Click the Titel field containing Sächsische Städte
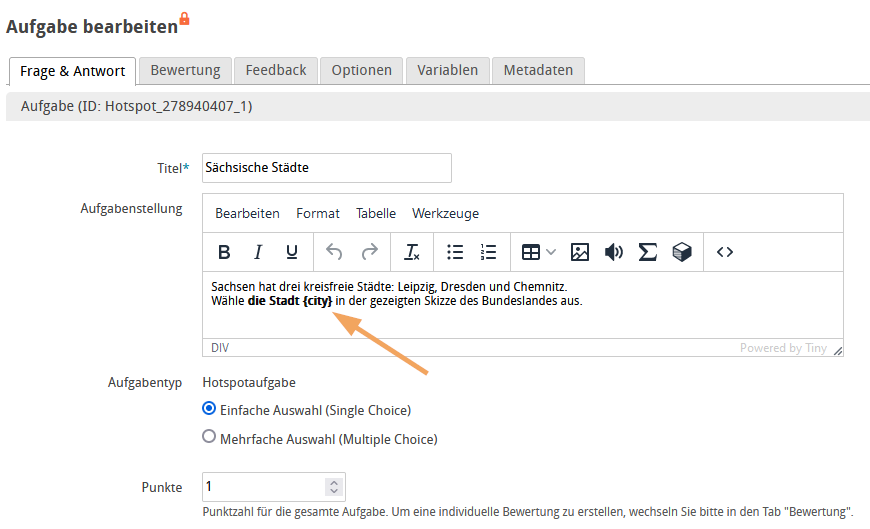Image resolution: width=870 pixels, height=529 pixels. point(327,168)
